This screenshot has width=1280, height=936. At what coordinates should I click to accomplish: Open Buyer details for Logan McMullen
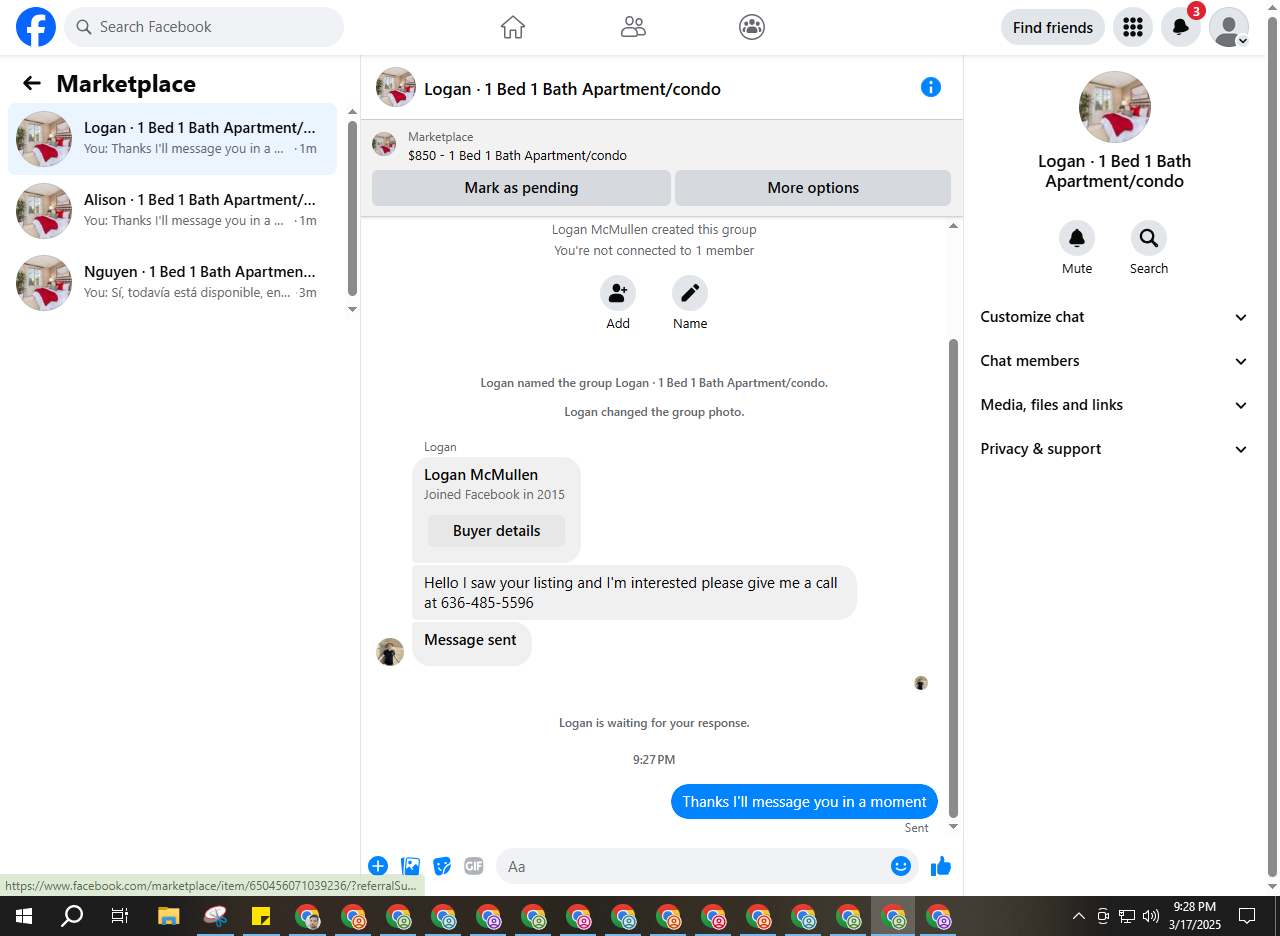tap(496, 531)
